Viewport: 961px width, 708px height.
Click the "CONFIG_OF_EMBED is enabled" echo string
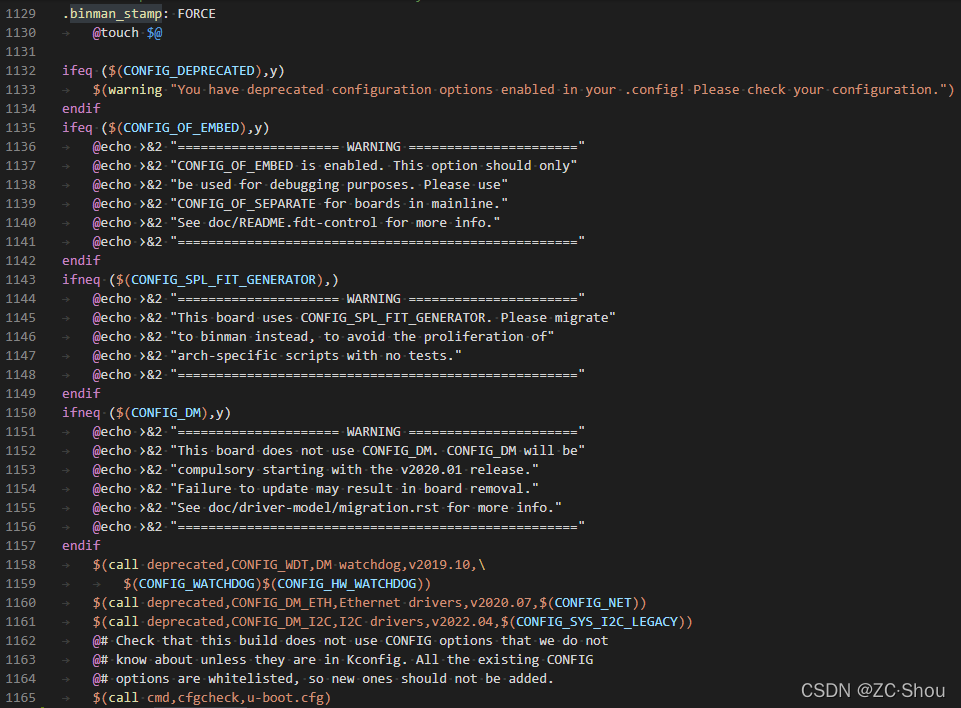tap(374, 166)
